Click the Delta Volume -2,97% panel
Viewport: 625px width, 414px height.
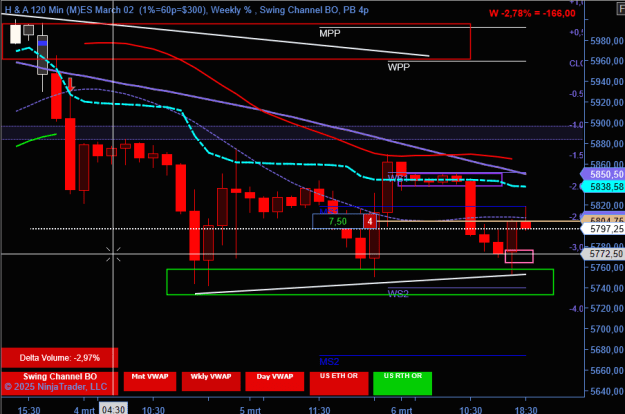tap(59, 358)
